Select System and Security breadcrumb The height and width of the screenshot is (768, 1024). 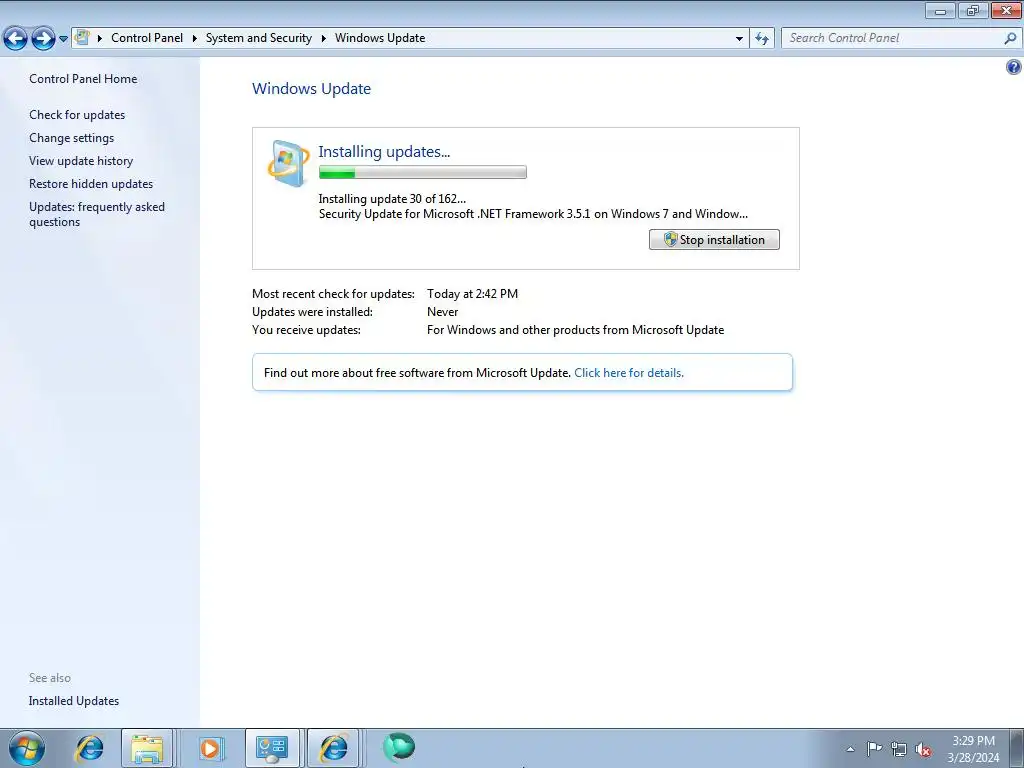[259, 38]
